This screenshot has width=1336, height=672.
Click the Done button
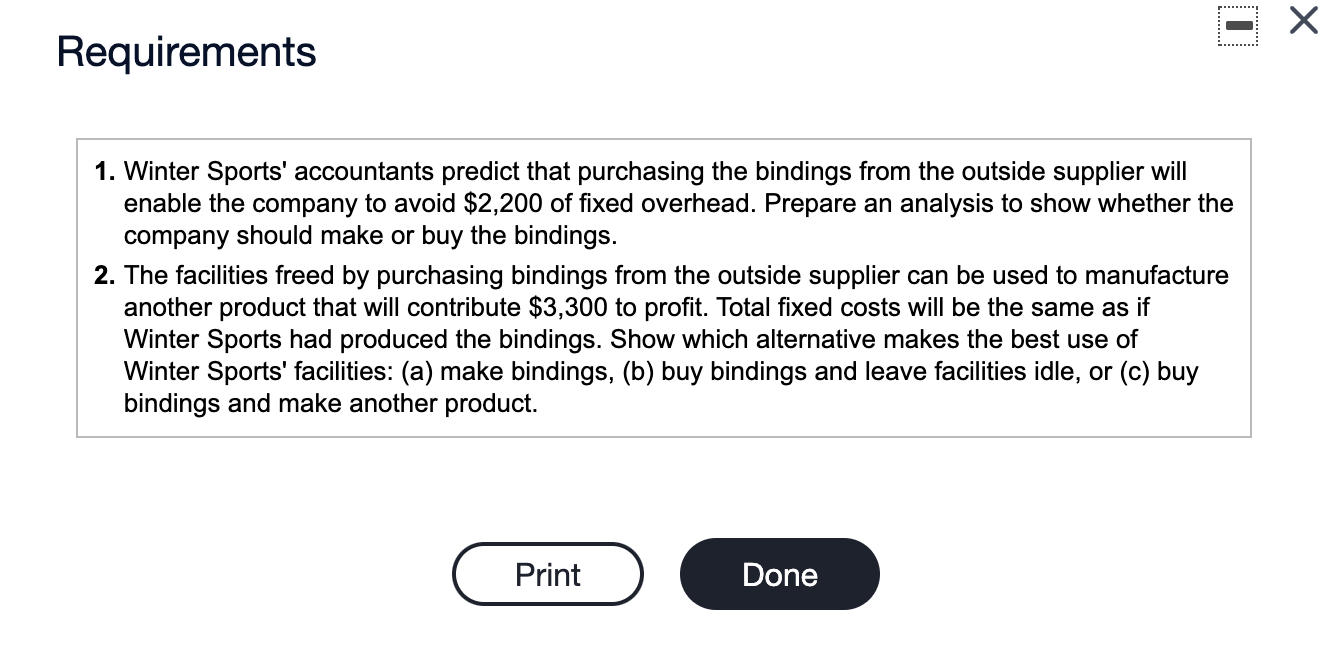pos(779,574)
